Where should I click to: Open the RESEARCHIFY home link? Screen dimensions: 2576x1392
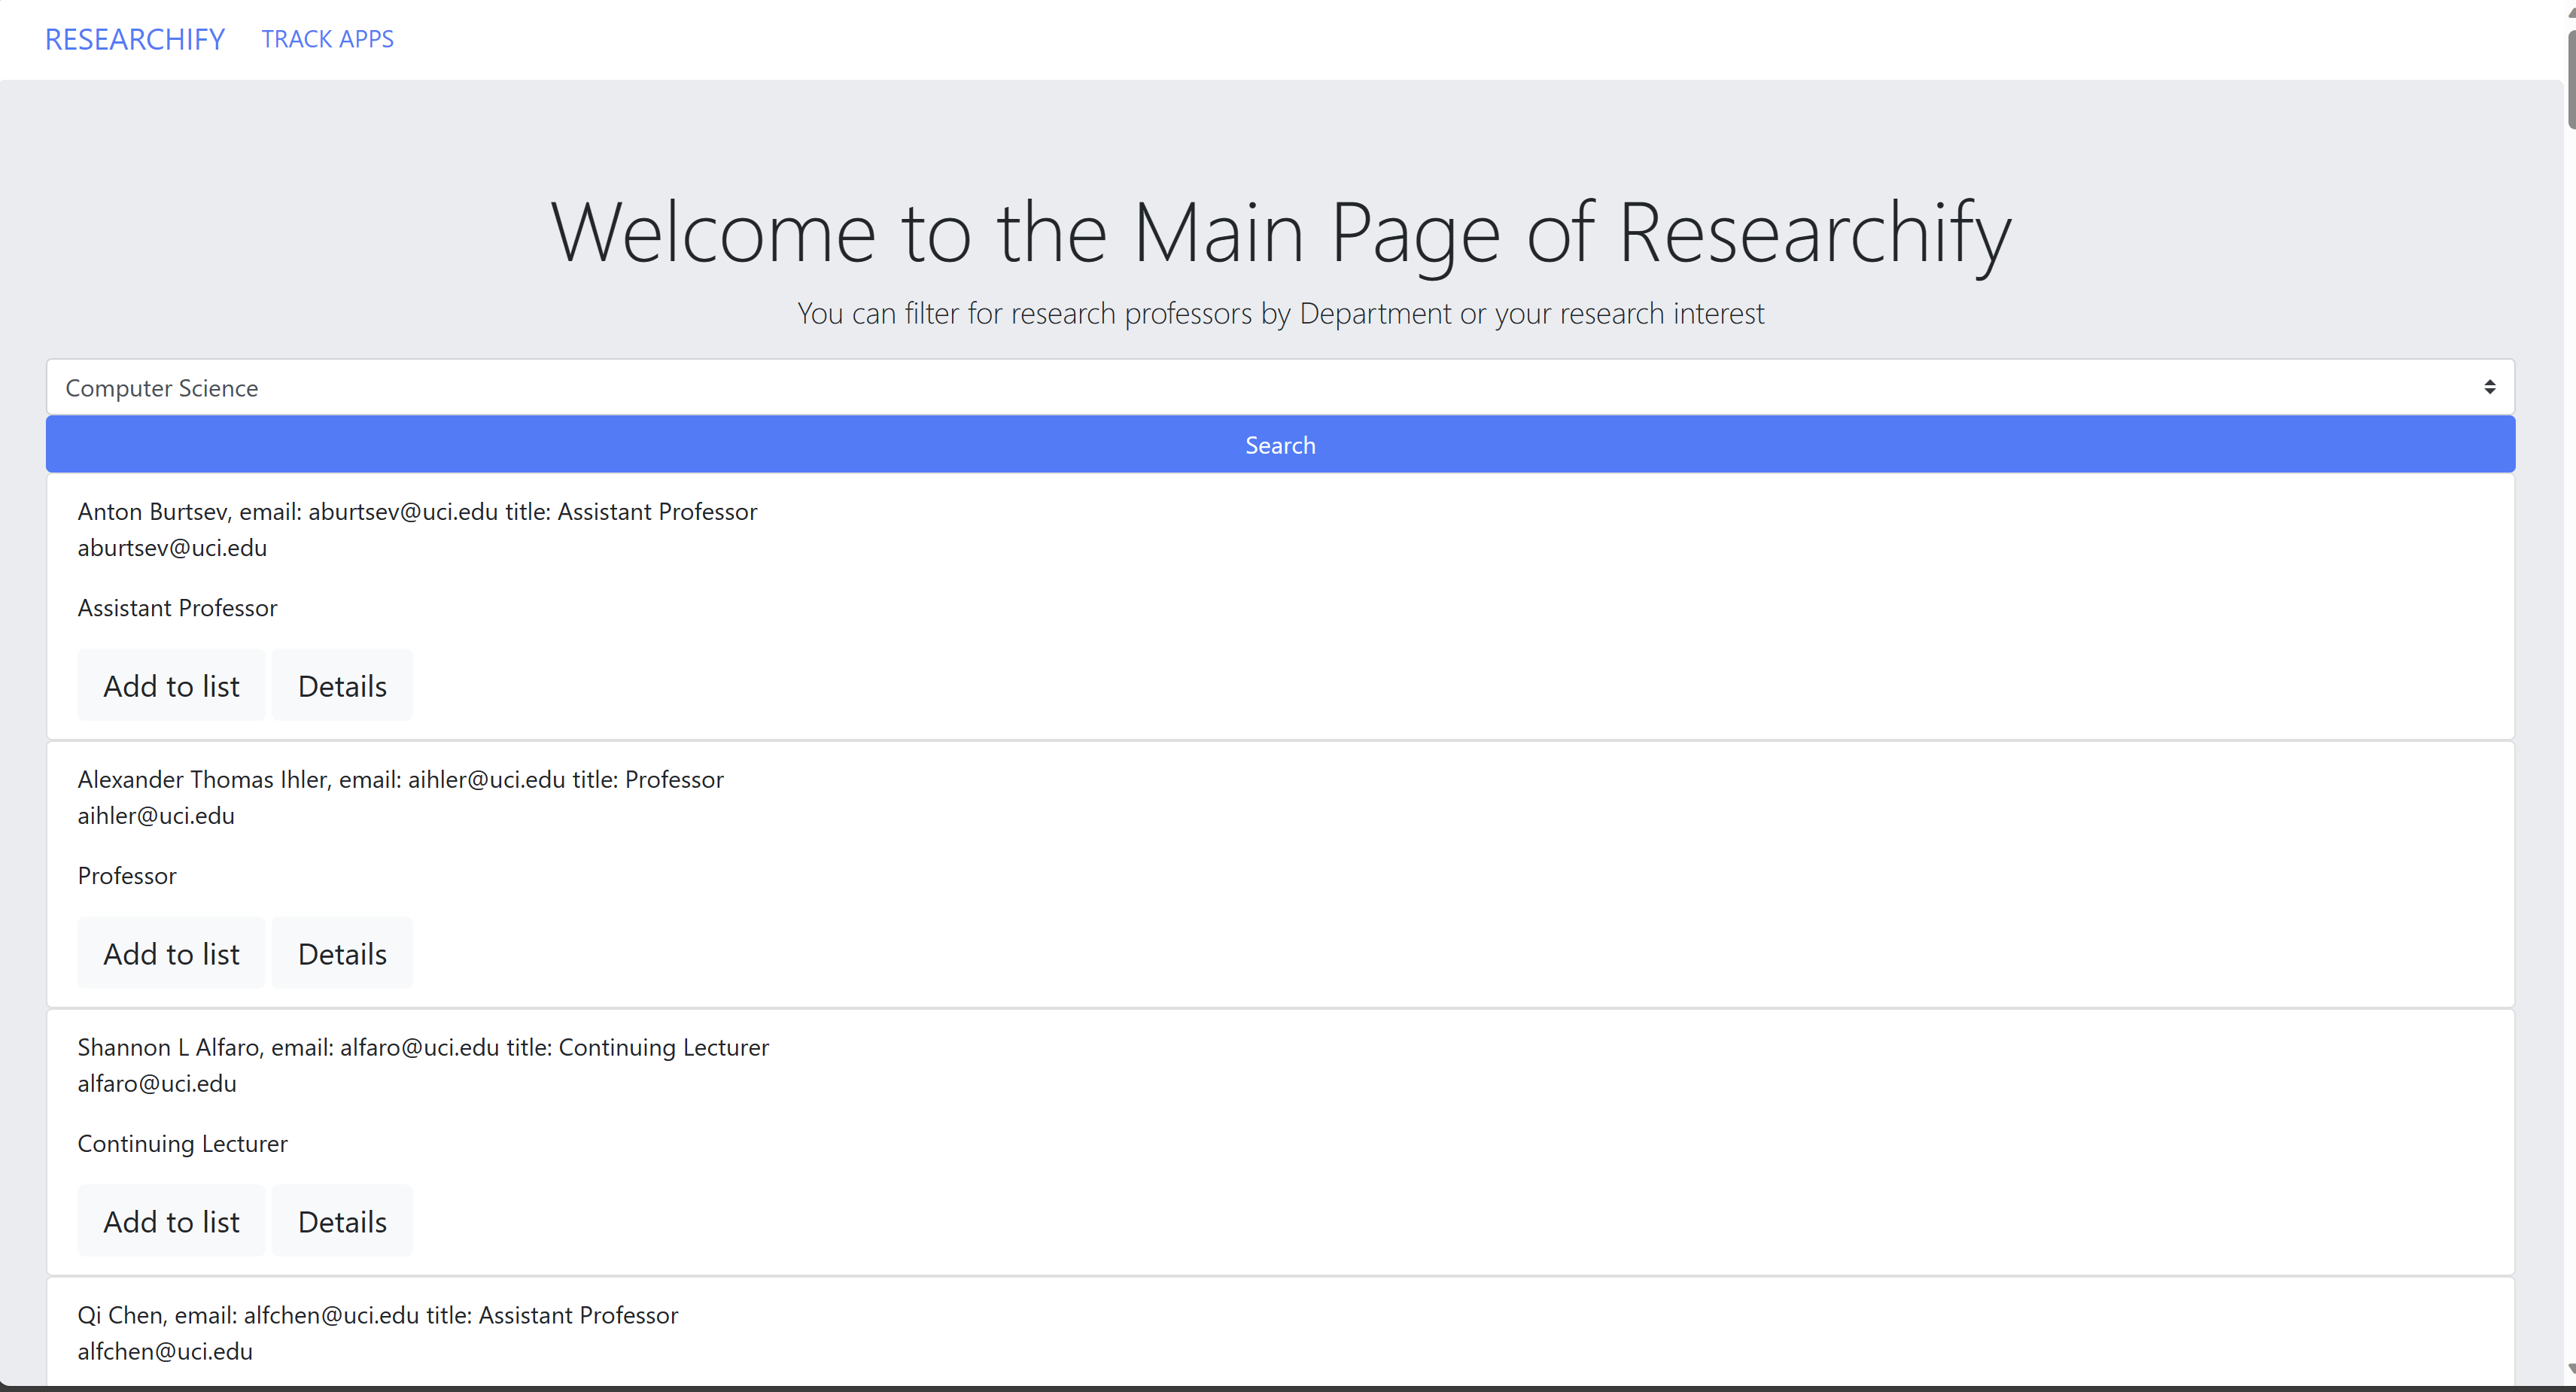135,39
